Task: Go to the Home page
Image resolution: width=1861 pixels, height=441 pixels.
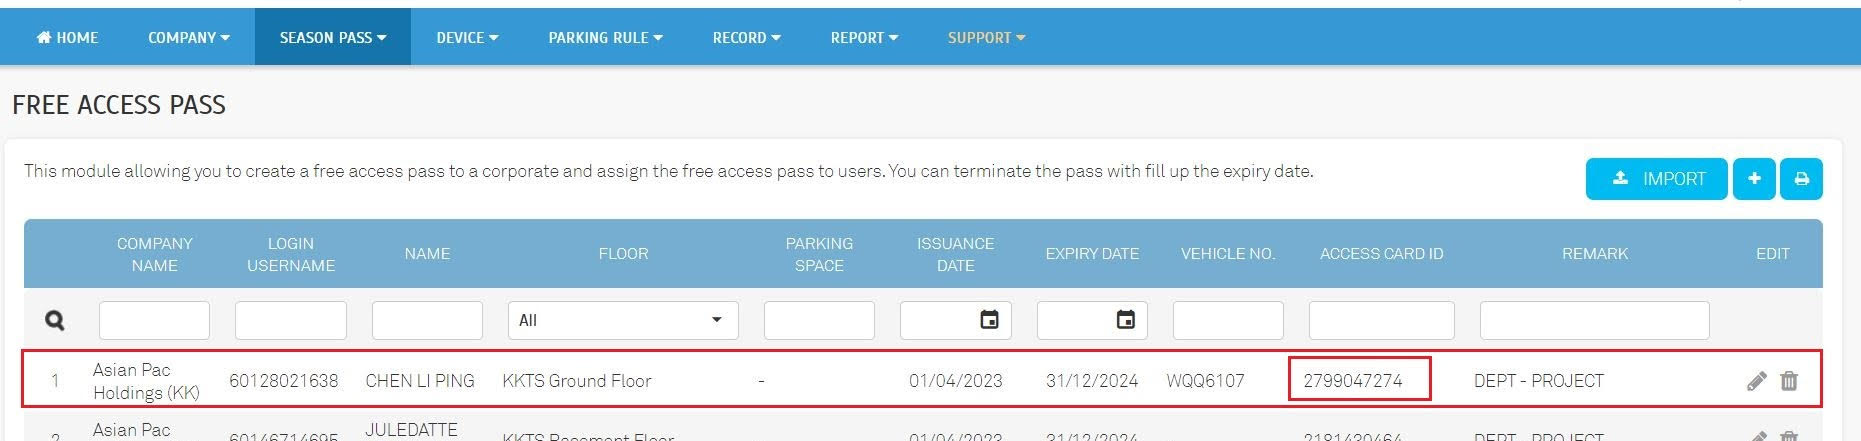Action: coord(68,38)
